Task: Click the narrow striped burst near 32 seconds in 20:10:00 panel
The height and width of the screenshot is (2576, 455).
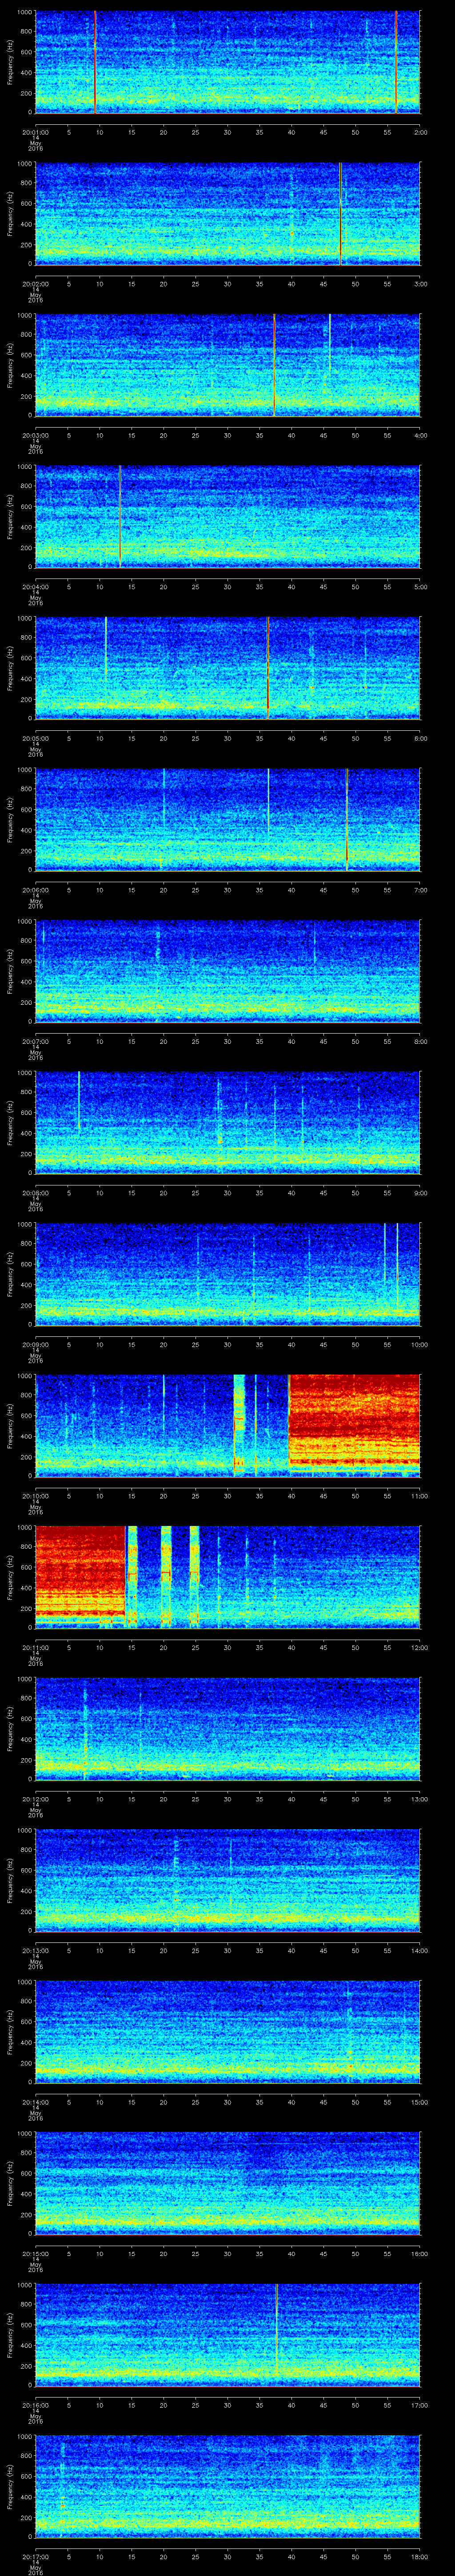Action: pos(239,1424)
